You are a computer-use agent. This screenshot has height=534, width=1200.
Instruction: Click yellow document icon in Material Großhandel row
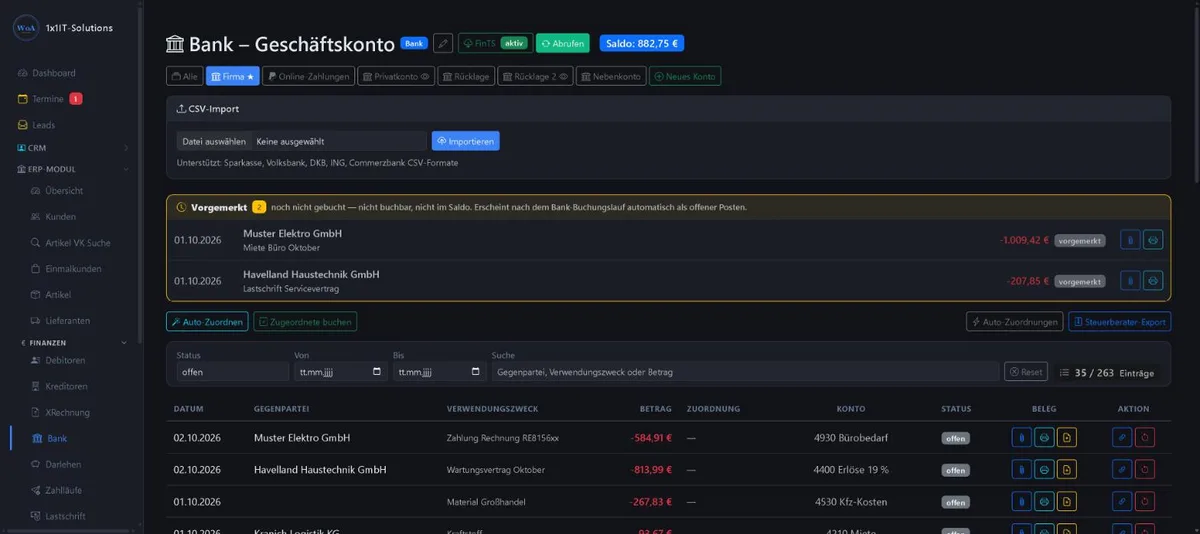click(x=1067, y=501)
